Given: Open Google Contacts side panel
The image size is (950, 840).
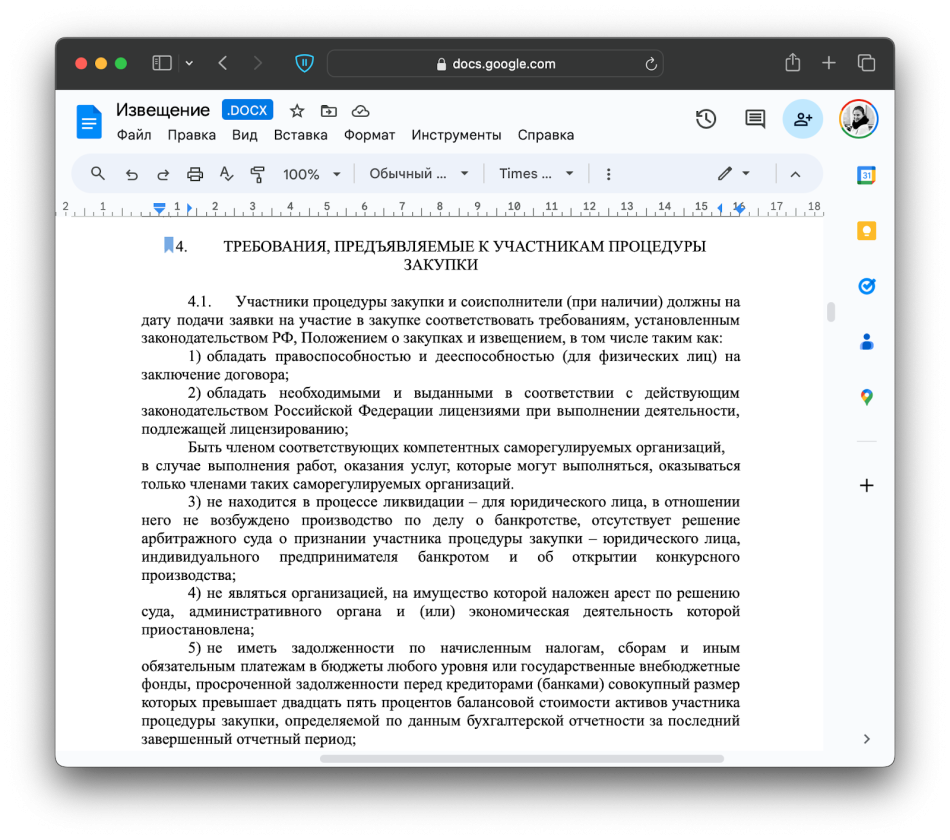Looking at the screenshot, I should [x=866, y=342].
